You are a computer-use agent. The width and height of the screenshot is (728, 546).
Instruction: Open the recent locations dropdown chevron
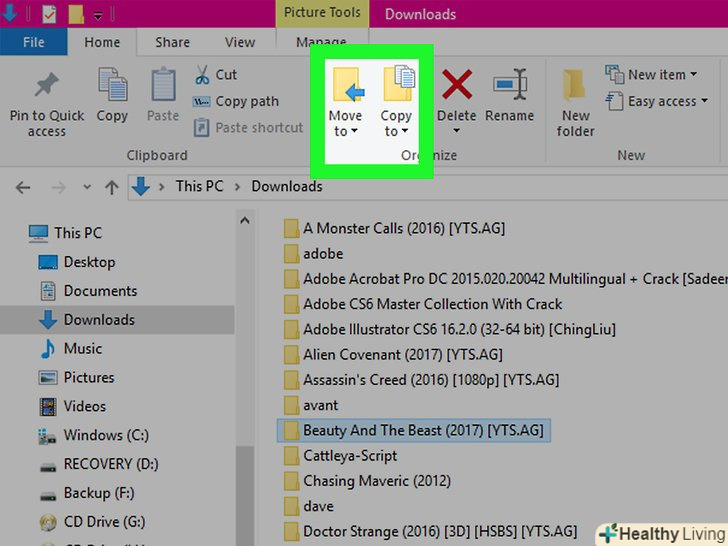[87, 188]
